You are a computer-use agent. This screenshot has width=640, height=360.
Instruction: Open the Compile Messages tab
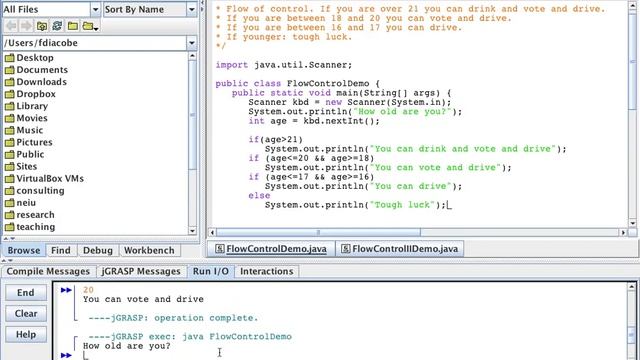[x=48, y=271]
